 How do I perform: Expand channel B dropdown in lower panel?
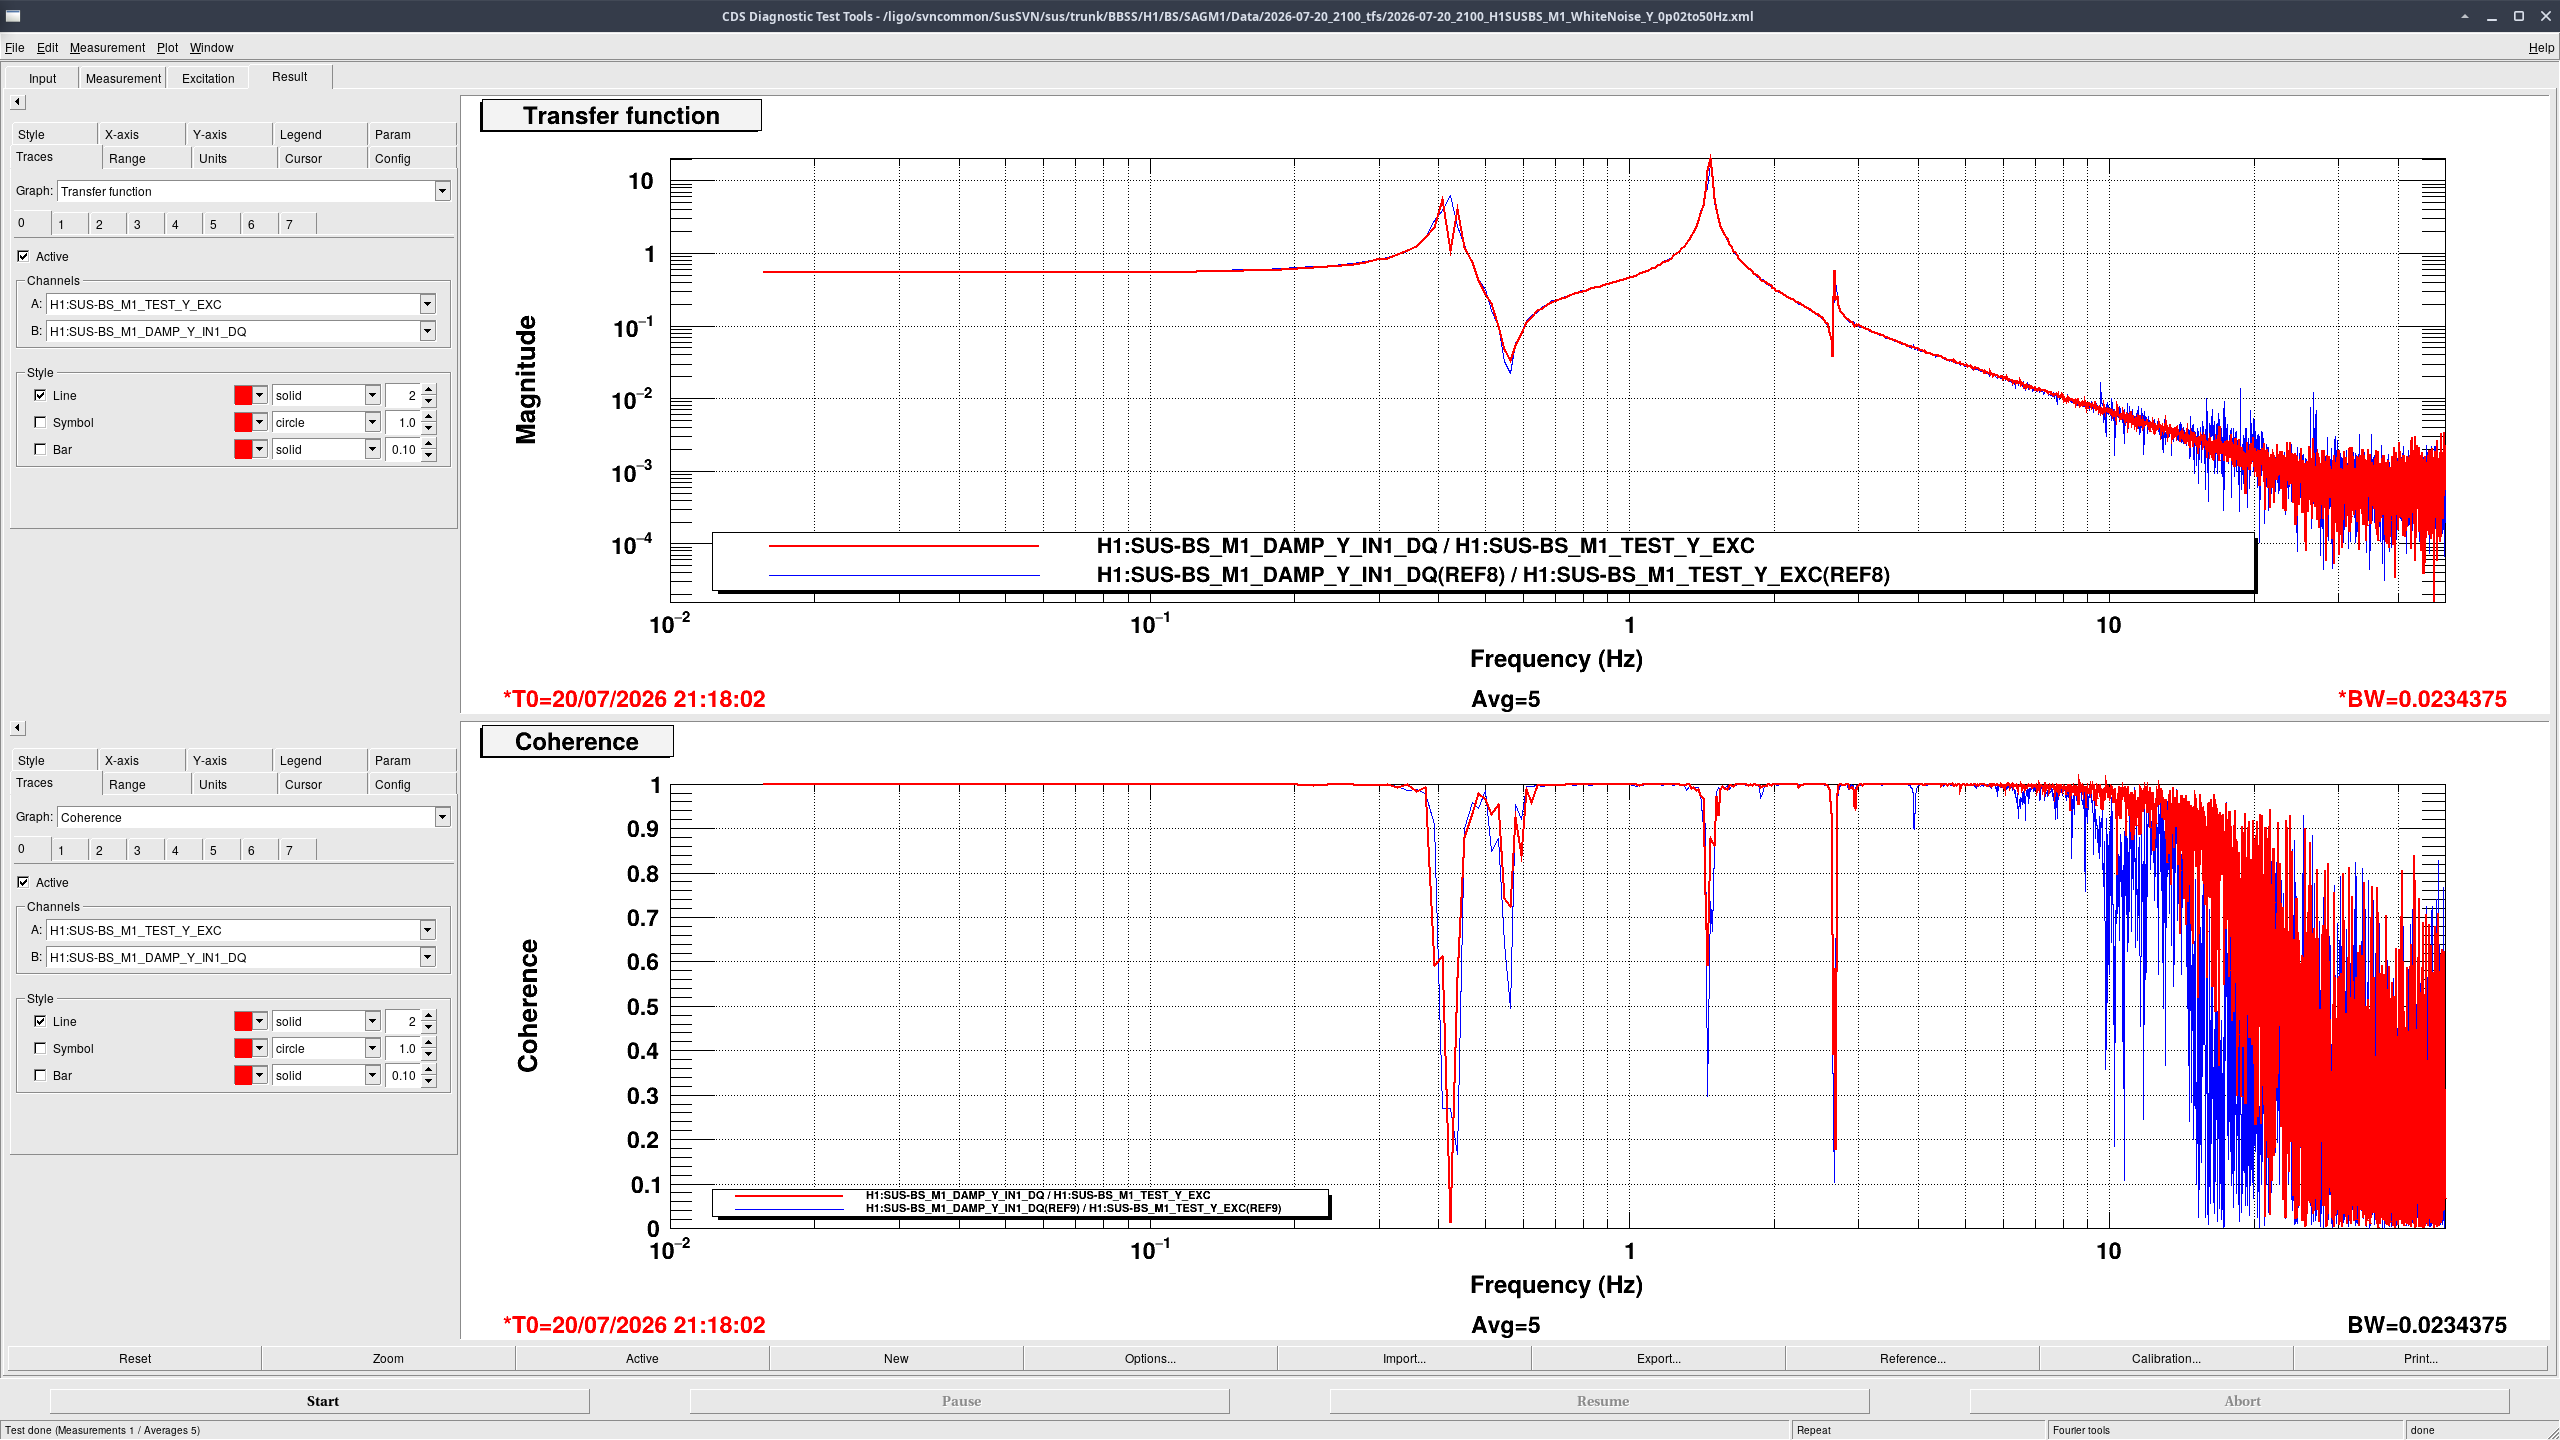point(427,957)
